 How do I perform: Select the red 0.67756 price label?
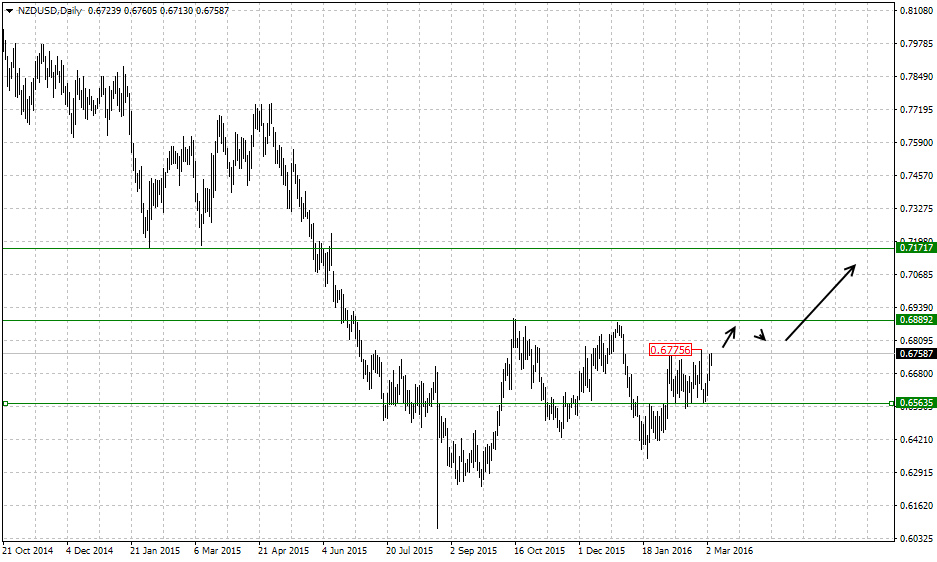click(x=670, y=350)
